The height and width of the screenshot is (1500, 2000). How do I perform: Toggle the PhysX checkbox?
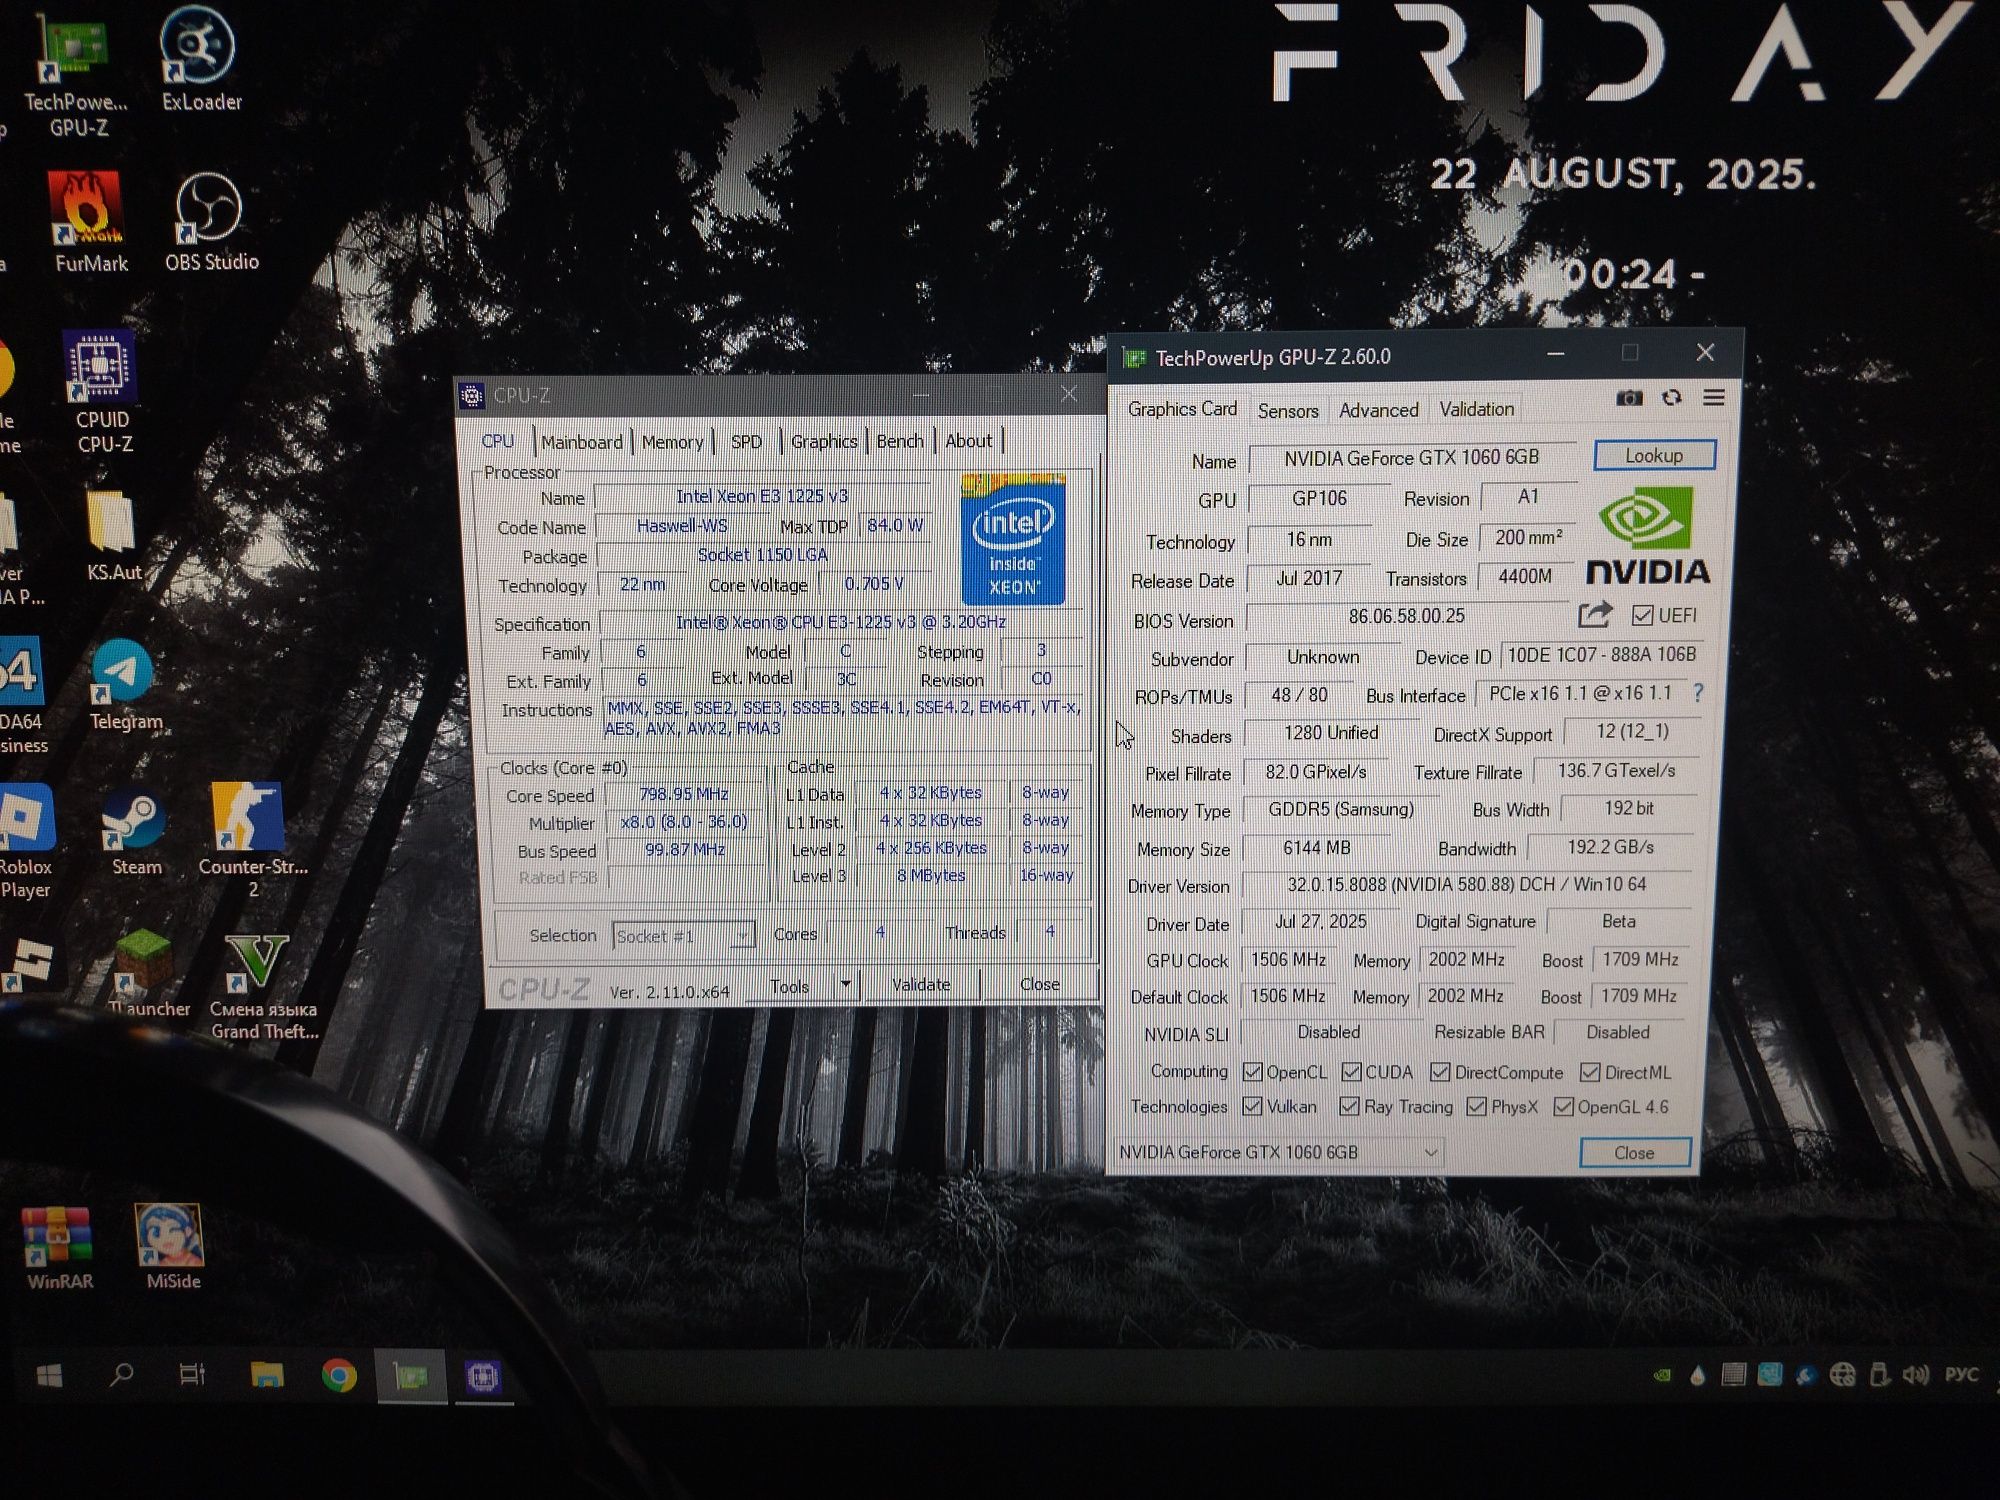point(1476,1106)
